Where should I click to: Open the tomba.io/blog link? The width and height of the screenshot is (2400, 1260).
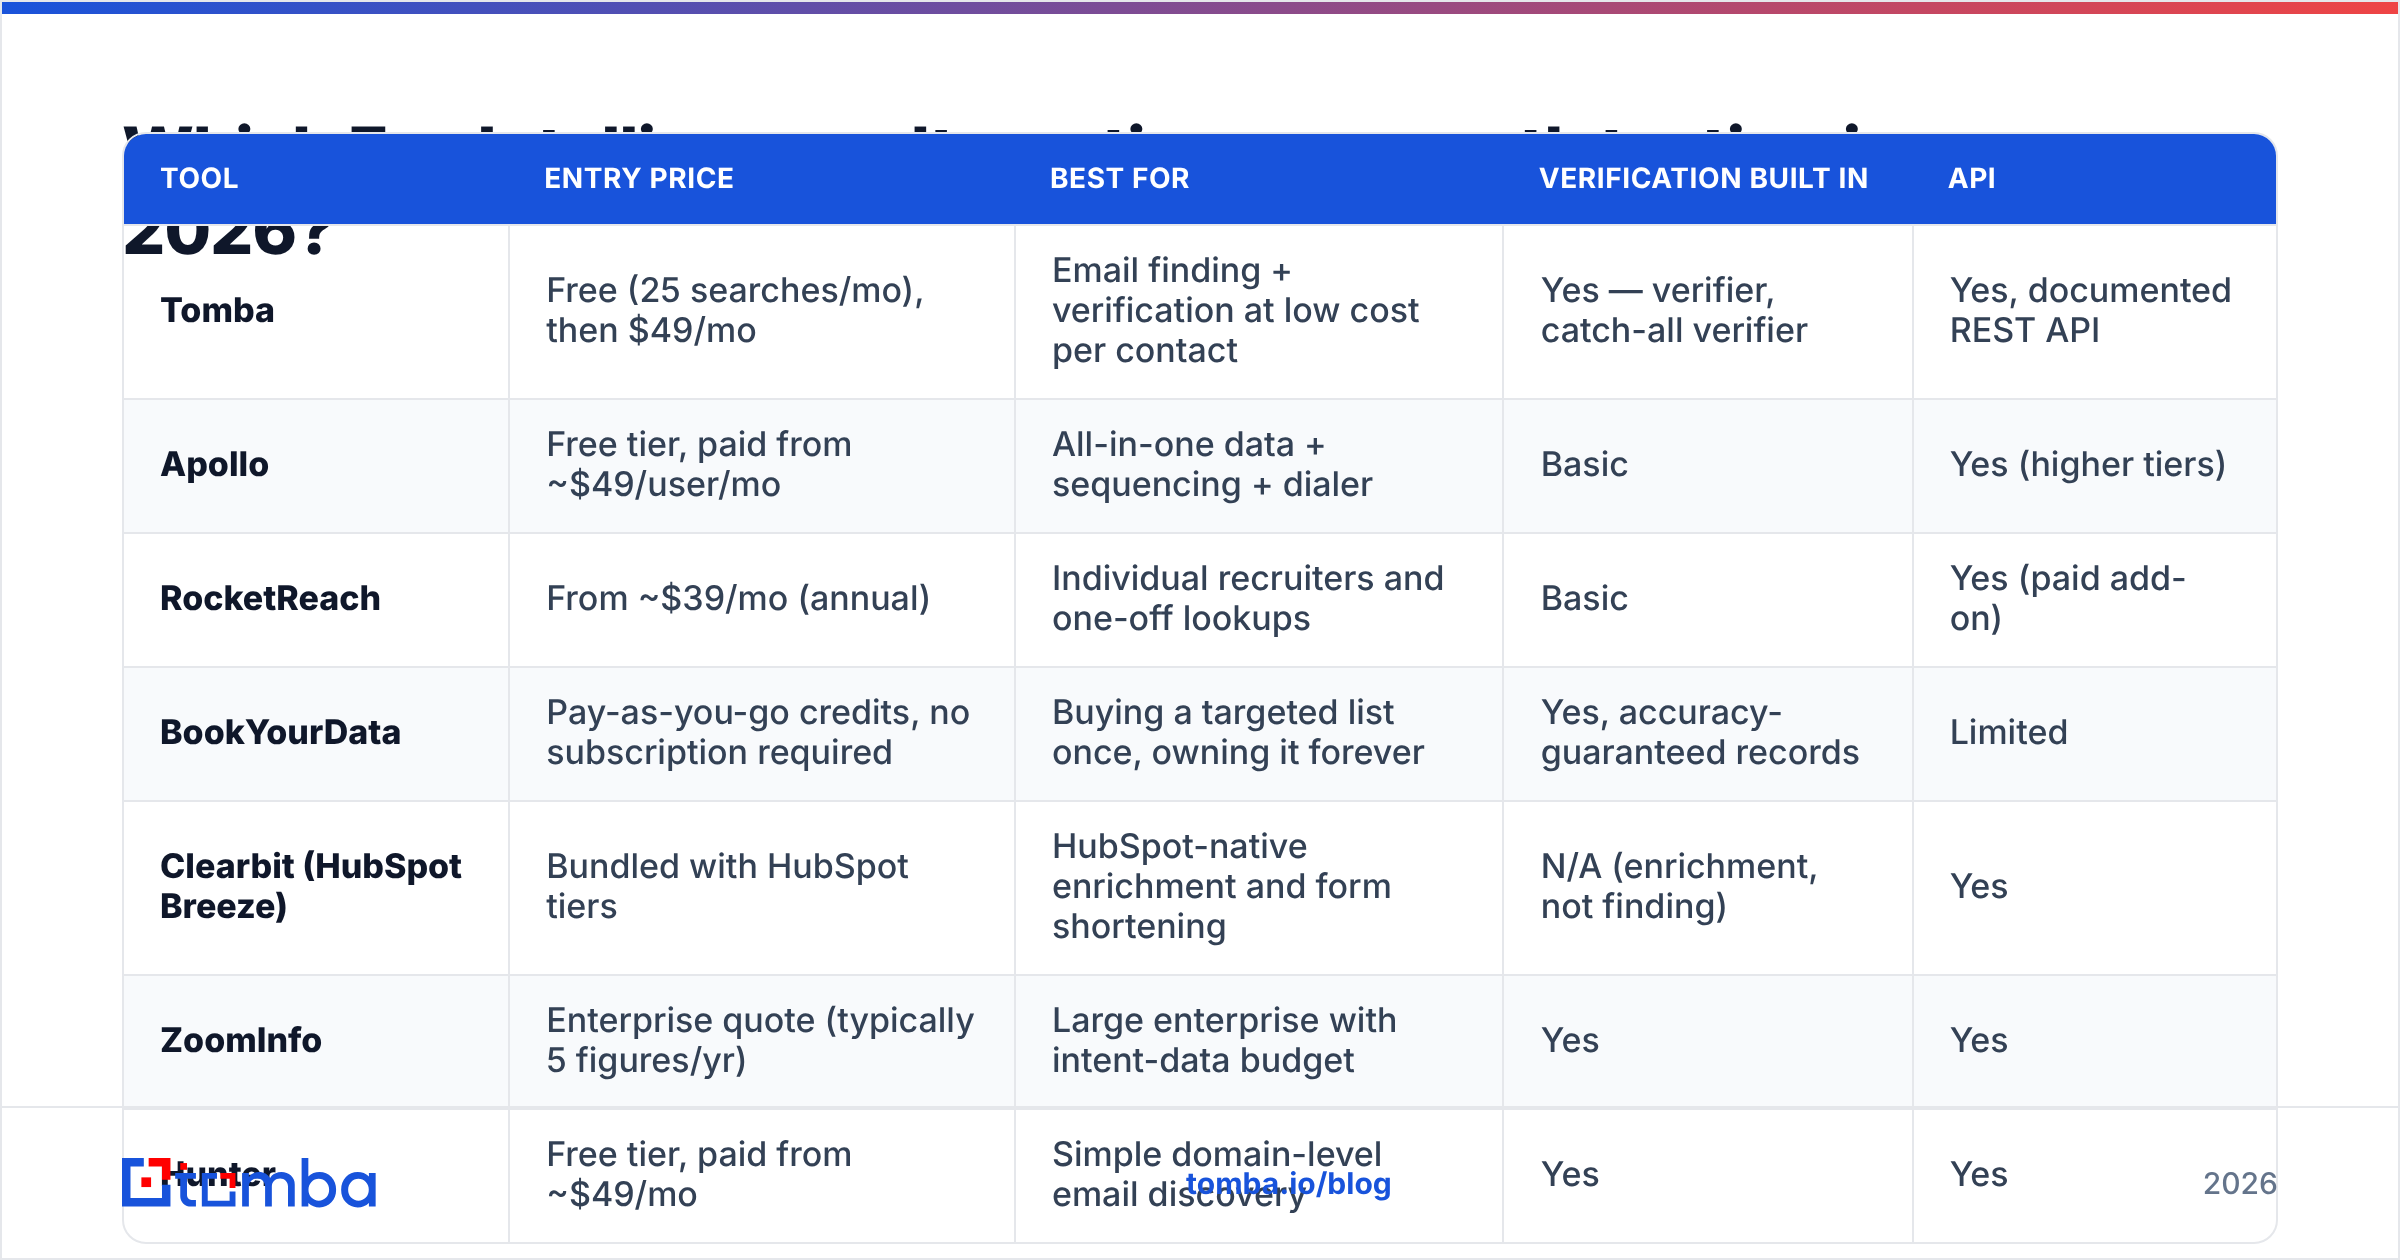pyautogui.click(x=1288, y=1184)
